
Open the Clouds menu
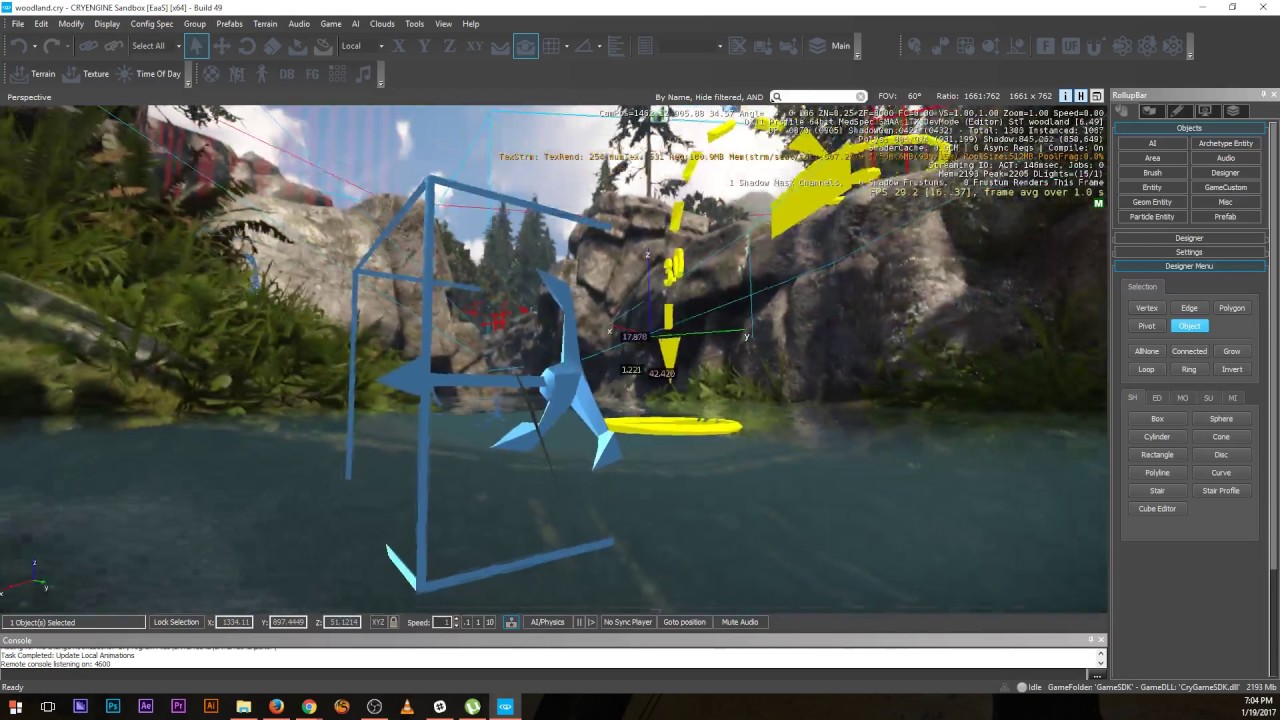[x=382, y=24]
